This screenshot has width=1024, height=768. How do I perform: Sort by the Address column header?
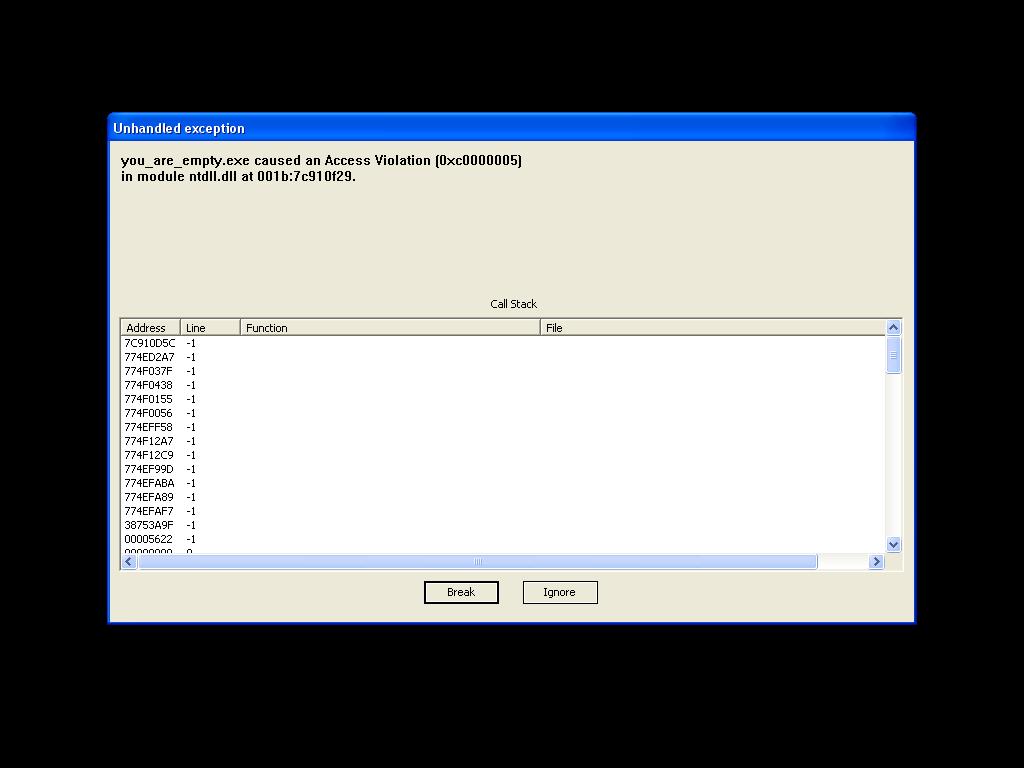coord(150,328)
